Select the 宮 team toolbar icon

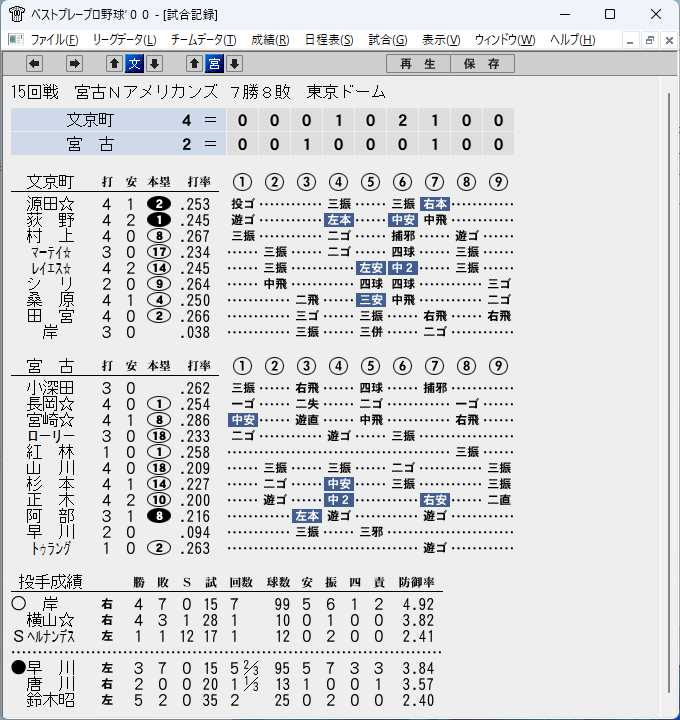(x=214, y=63)
